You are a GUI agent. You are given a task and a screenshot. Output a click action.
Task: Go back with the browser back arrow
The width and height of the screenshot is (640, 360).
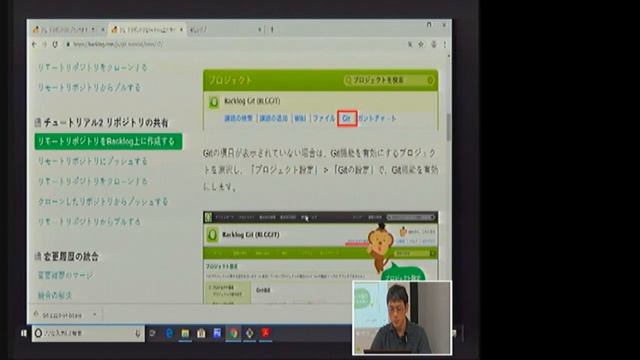(x=35, y=44)
